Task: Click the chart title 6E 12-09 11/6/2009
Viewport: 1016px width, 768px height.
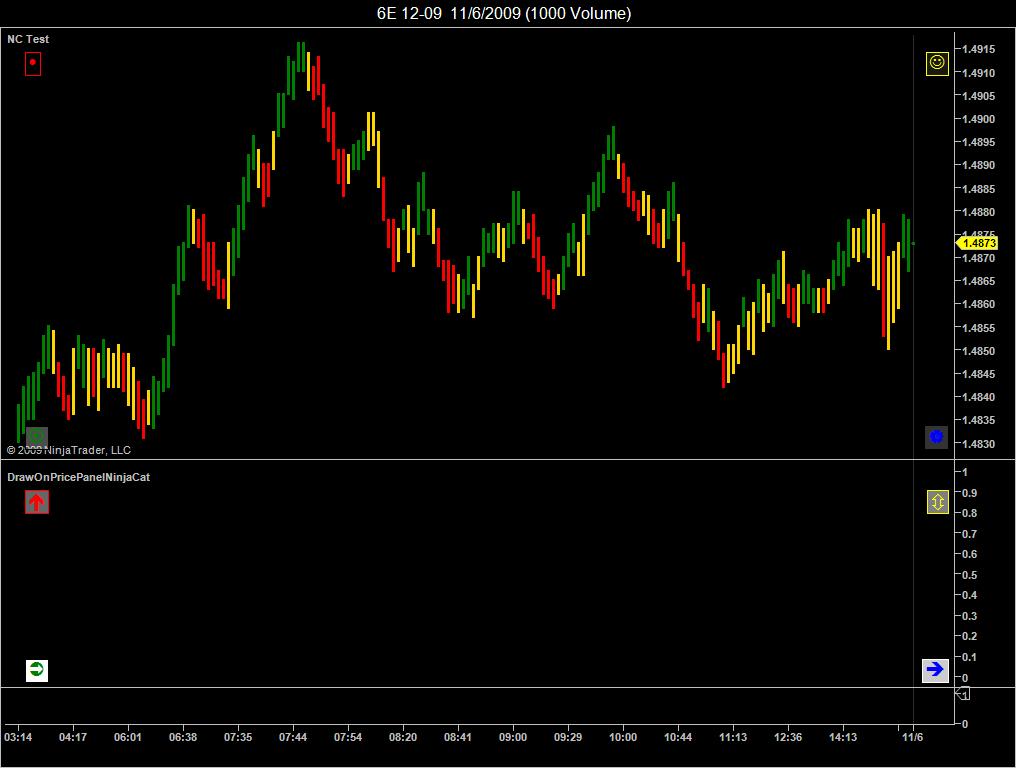Action: click(x=504, y=14)
